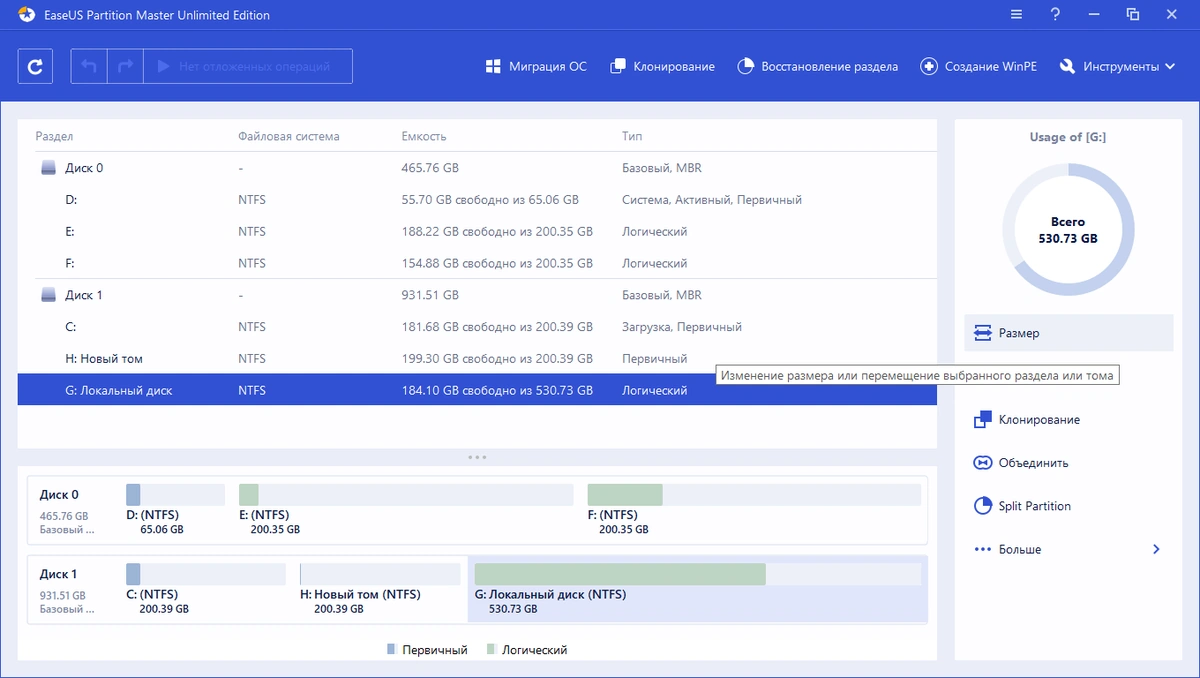
Task: Click the Тип column header
Action: pyautogui.click(x=632, y=136)
